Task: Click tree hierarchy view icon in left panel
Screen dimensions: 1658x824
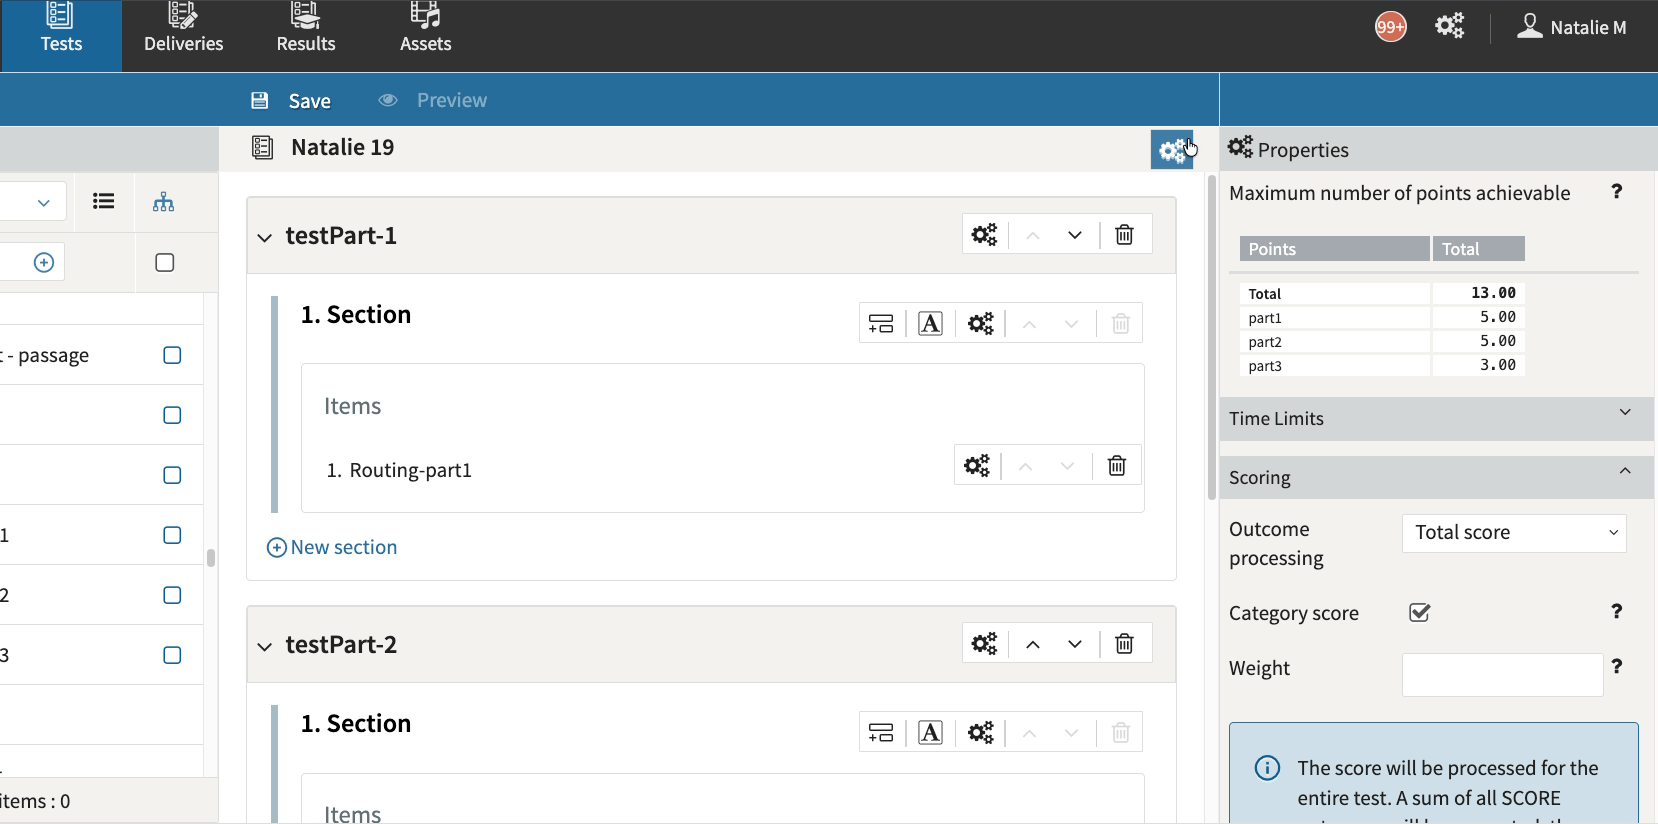Action: (163, 202)
